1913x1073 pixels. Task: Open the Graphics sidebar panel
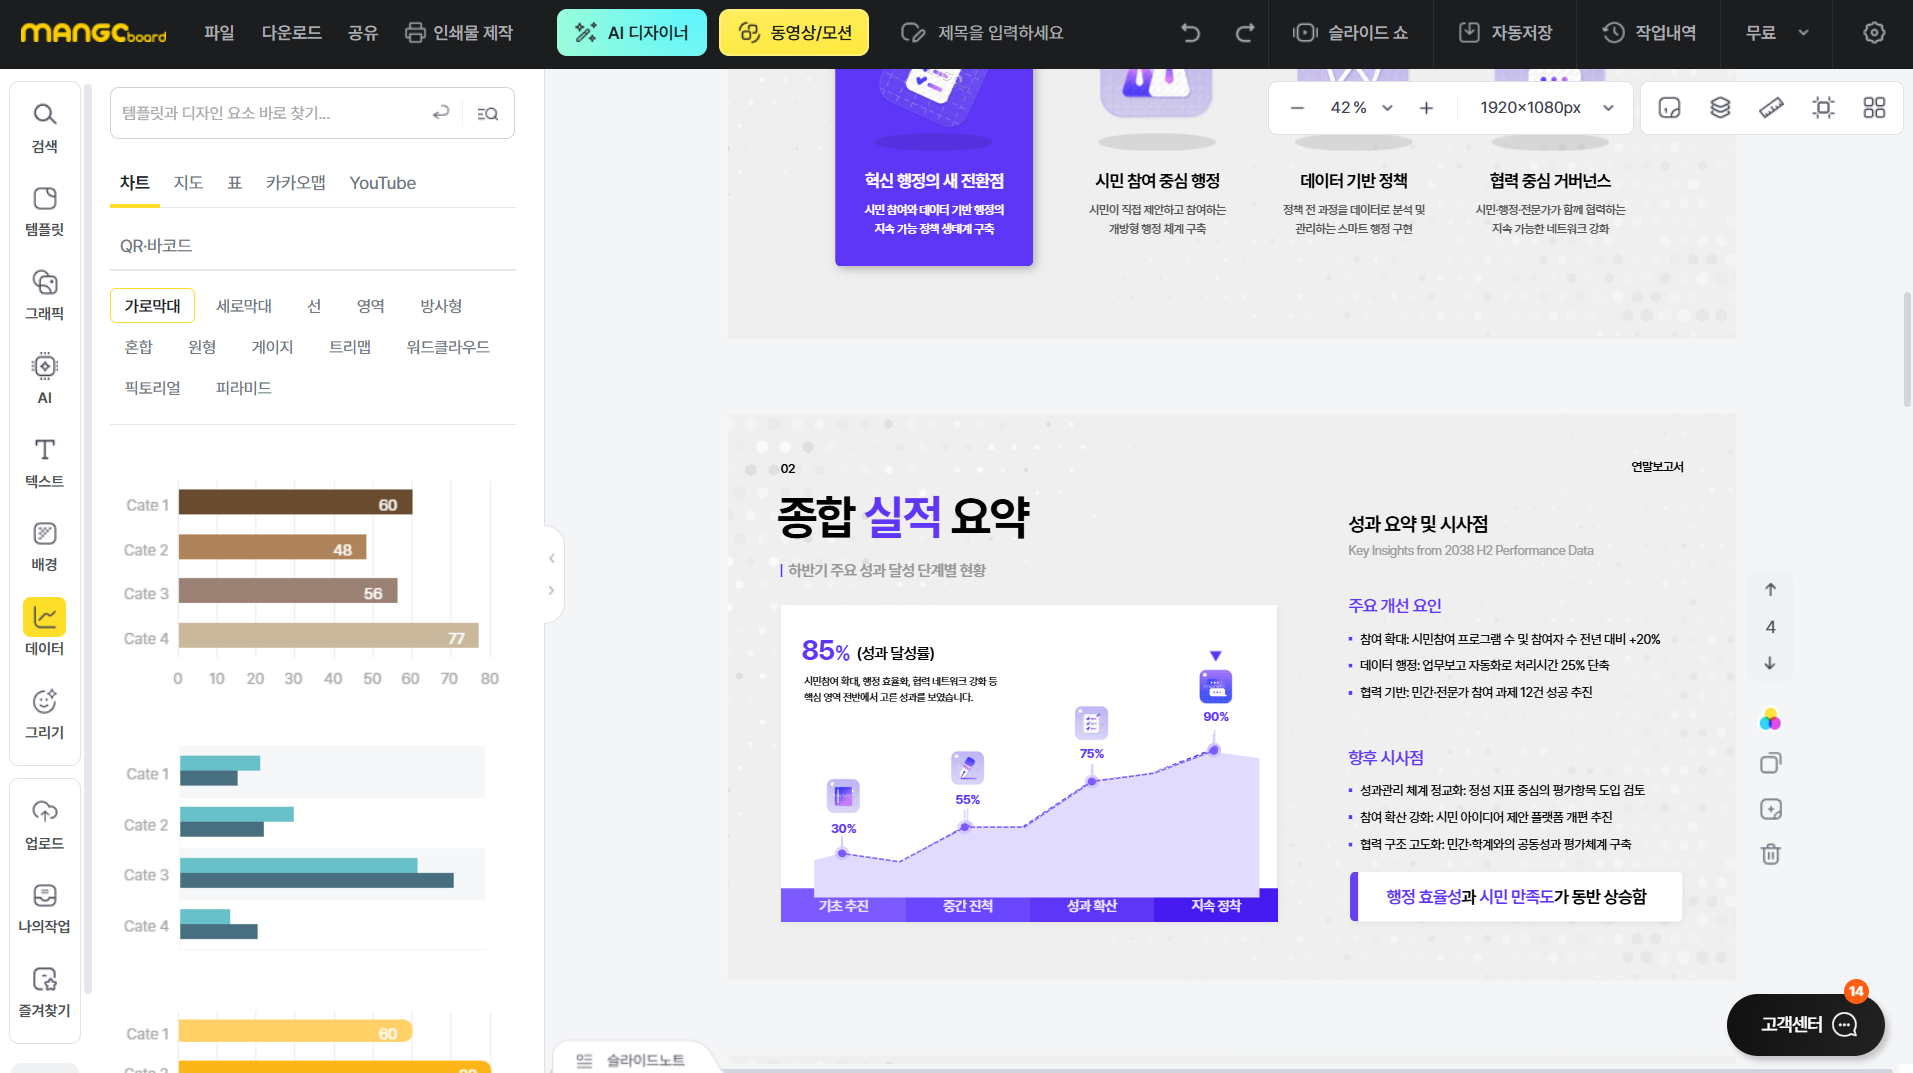[x=44, y=294]
